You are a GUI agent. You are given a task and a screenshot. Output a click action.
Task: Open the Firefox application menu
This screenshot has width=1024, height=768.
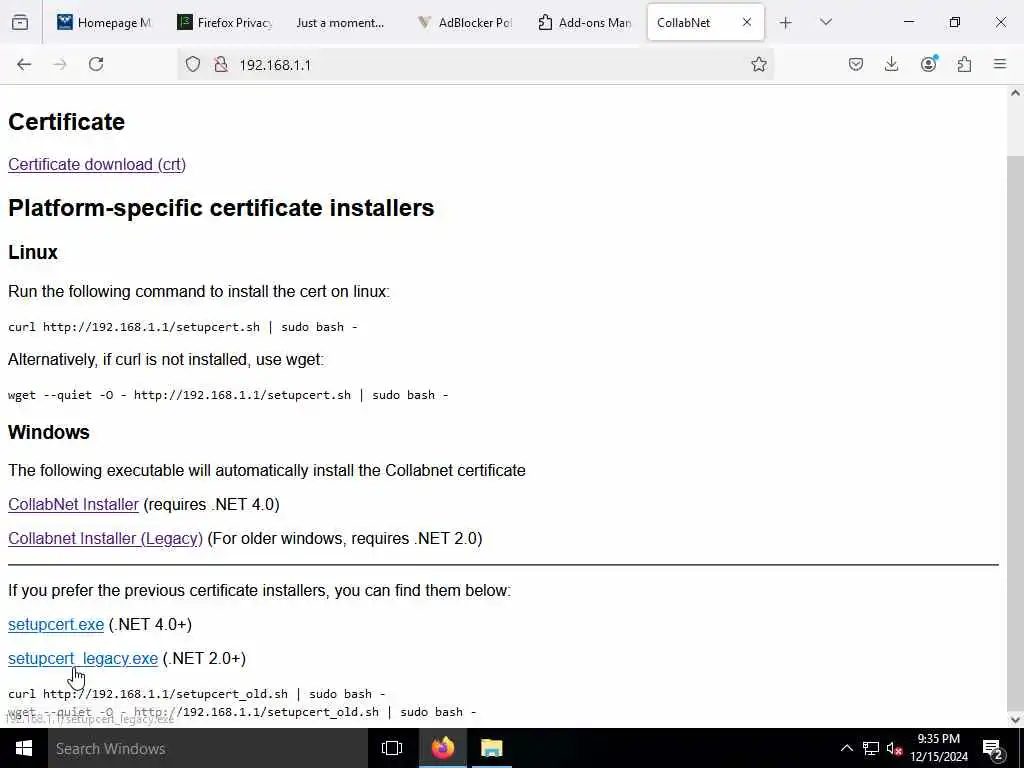coord(1000,64)
